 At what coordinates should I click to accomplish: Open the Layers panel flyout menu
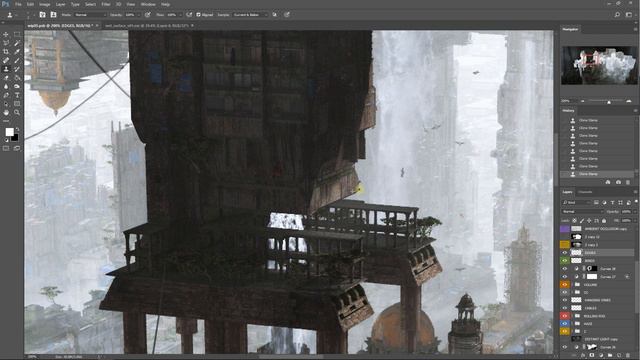635,192
